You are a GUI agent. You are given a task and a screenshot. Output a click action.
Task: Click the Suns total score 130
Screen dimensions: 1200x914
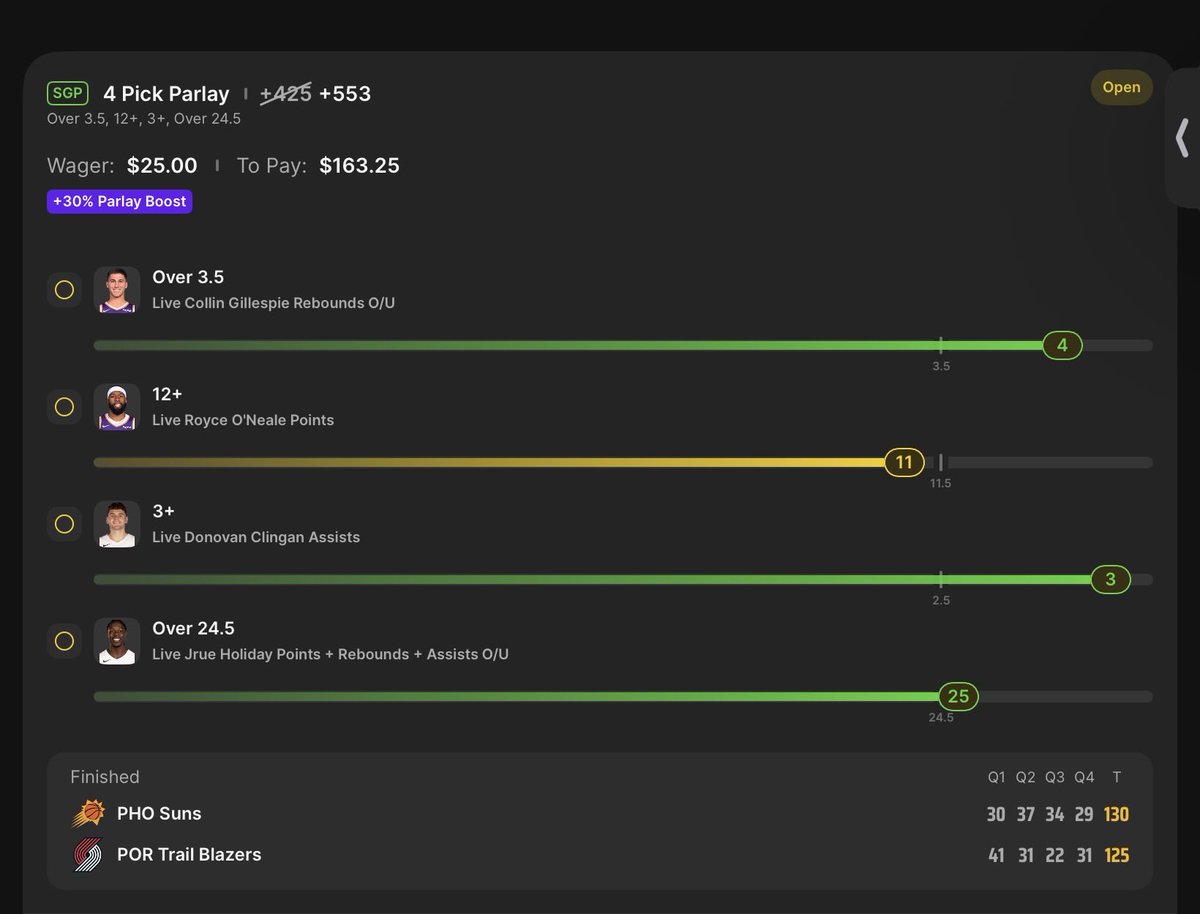(1117, 814)
